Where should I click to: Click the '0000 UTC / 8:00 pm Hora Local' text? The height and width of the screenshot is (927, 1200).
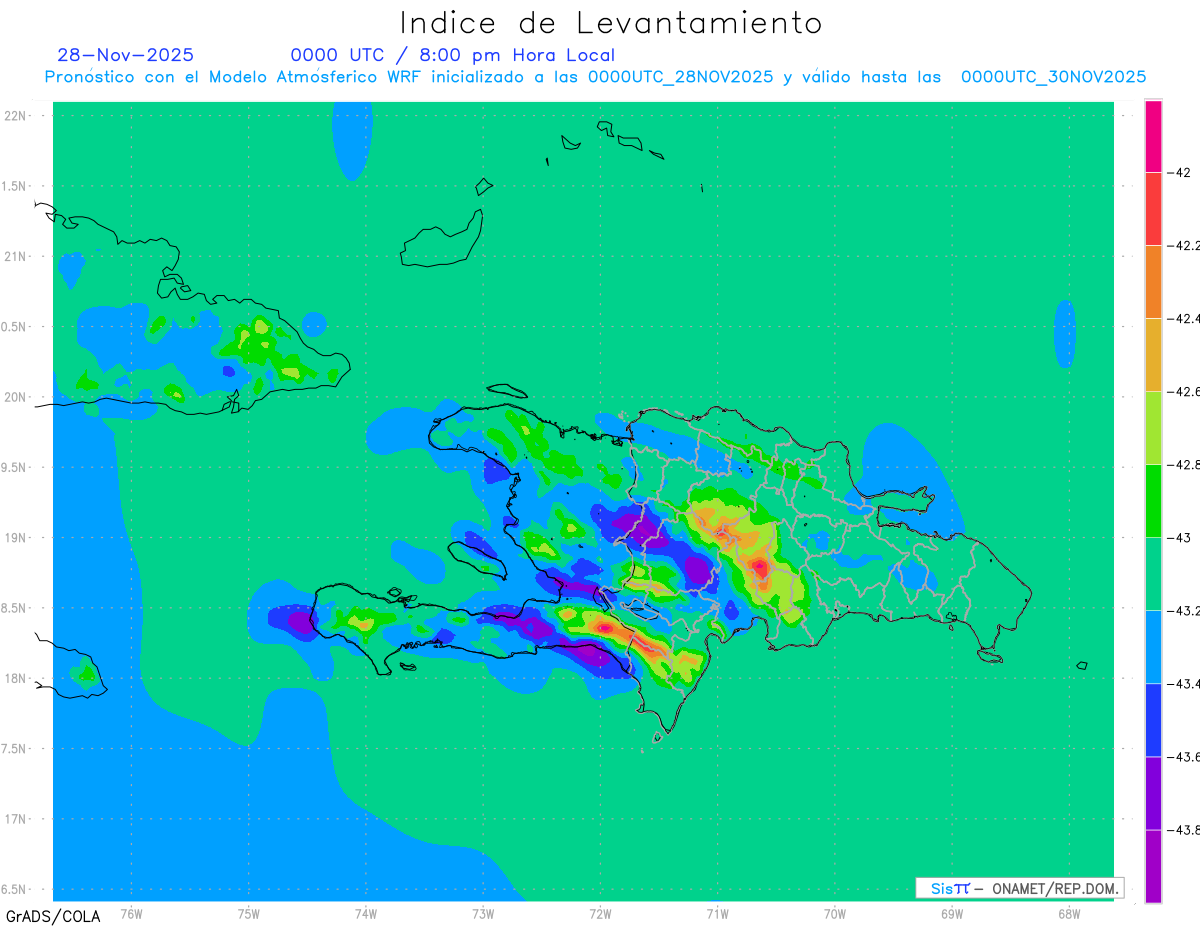pos(453,55)
